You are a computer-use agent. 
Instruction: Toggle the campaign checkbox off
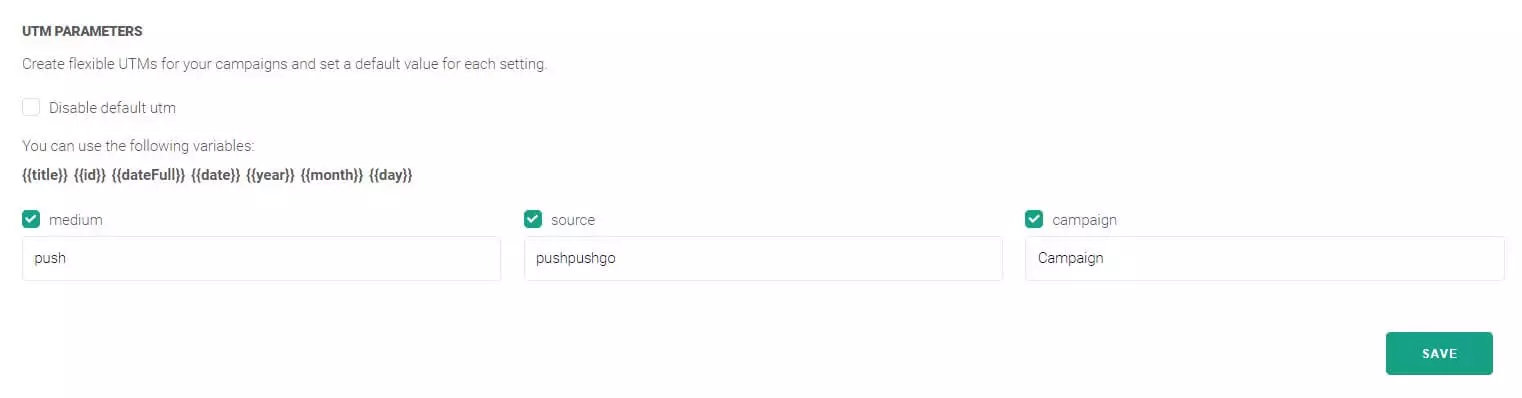1034,219
